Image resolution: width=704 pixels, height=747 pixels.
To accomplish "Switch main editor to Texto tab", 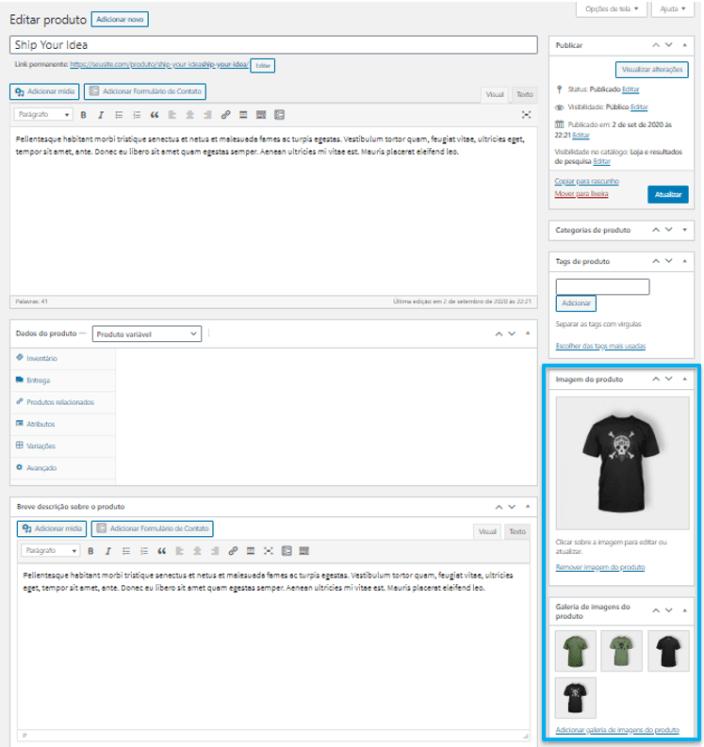I will [x=524, y=94].
